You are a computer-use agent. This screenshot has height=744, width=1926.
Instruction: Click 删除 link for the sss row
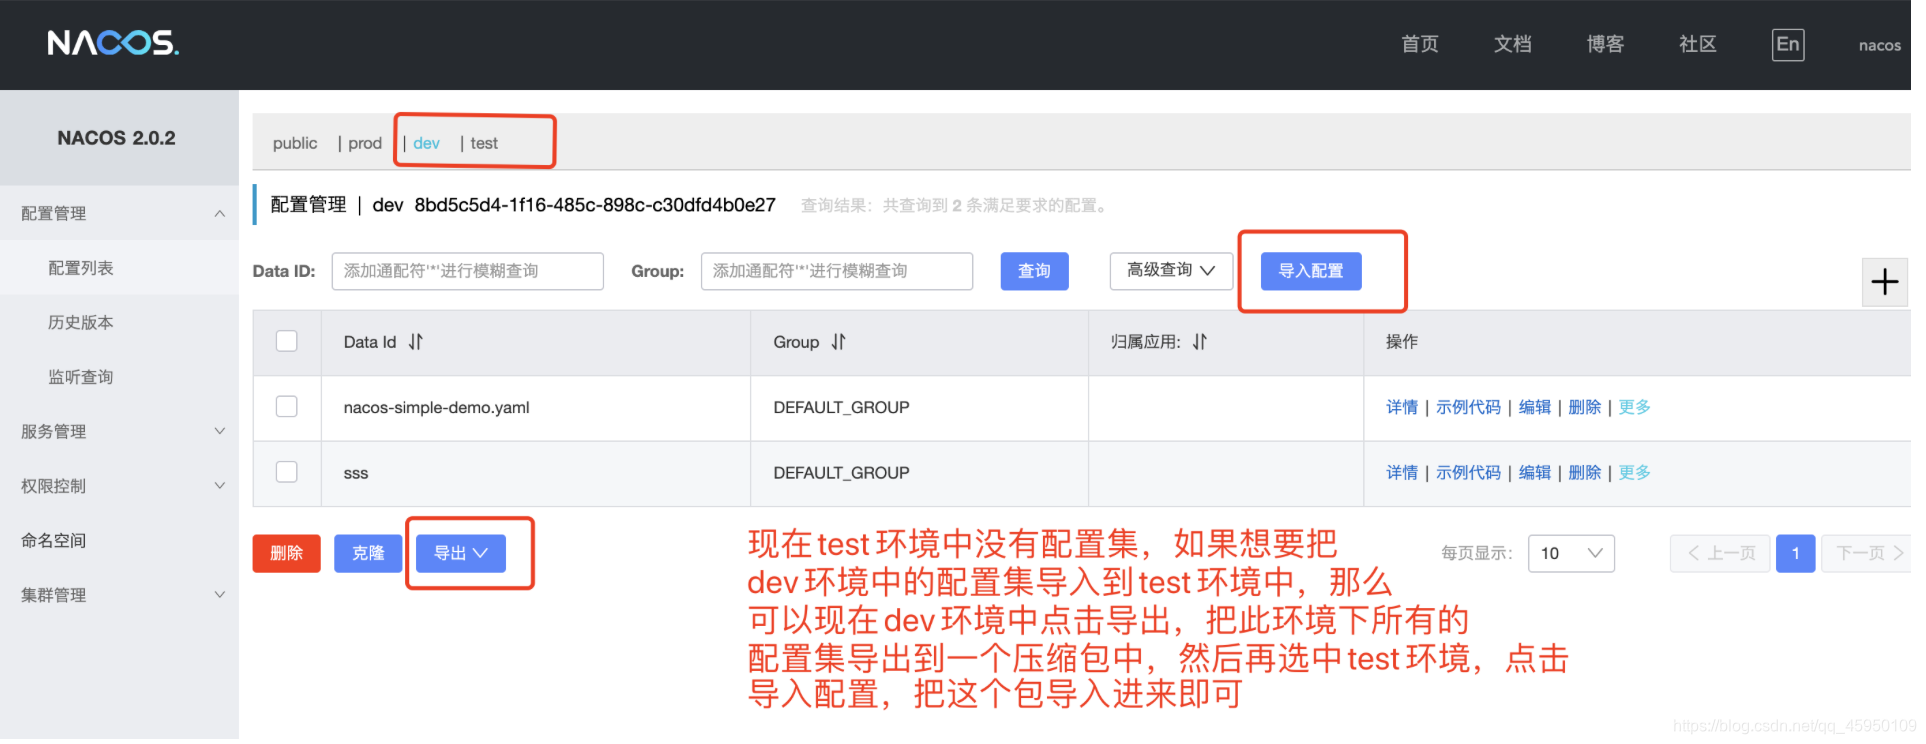coord(1585,472)
